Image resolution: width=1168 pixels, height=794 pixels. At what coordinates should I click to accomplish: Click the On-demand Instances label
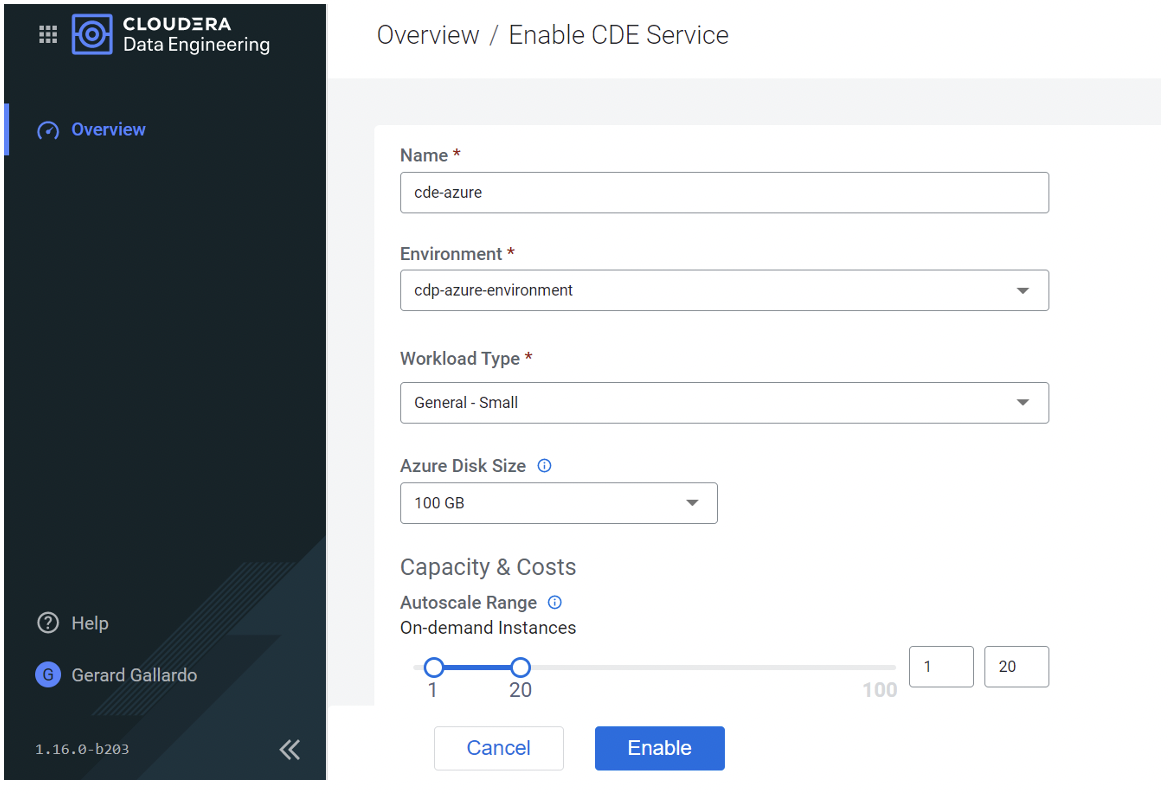(x=488, y=628)
